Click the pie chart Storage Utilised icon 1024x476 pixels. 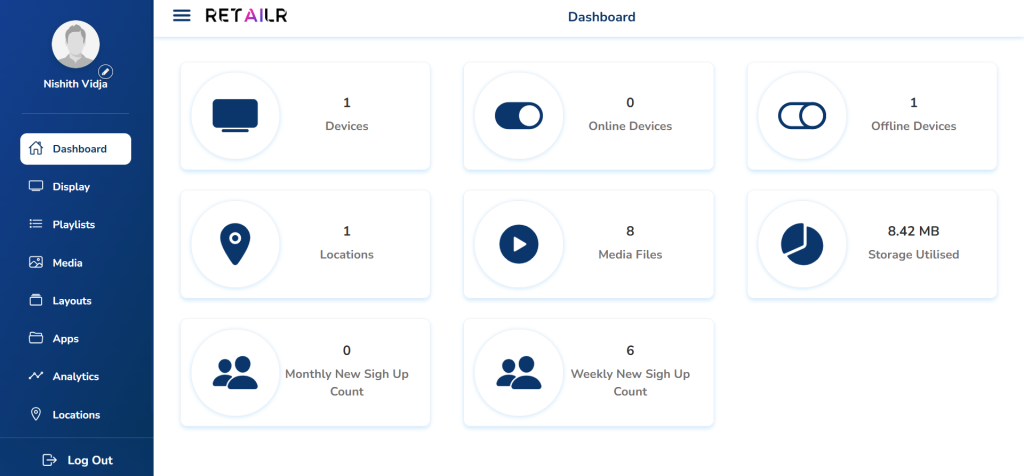tap(802, 244)
